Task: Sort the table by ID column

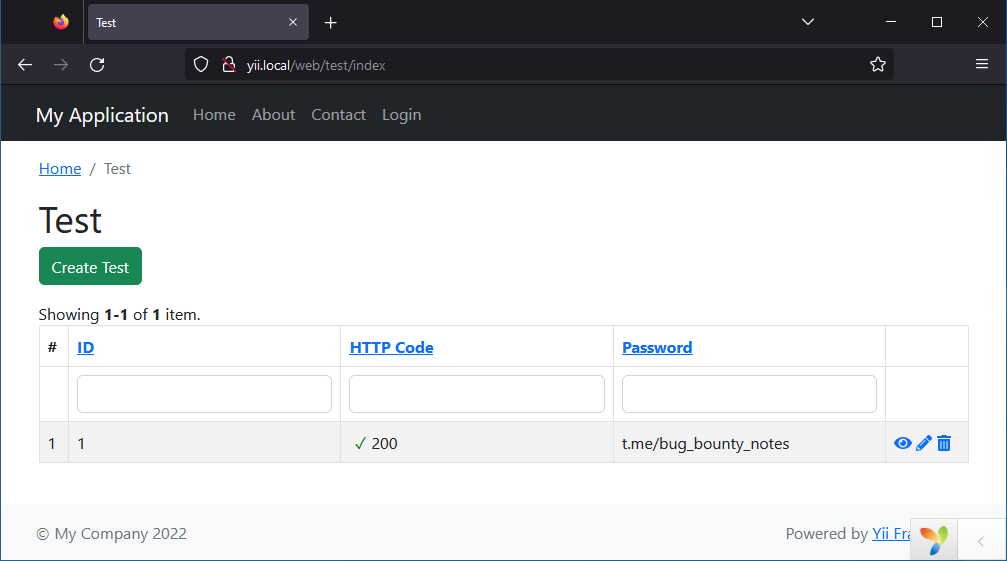Action: point(85,348)
